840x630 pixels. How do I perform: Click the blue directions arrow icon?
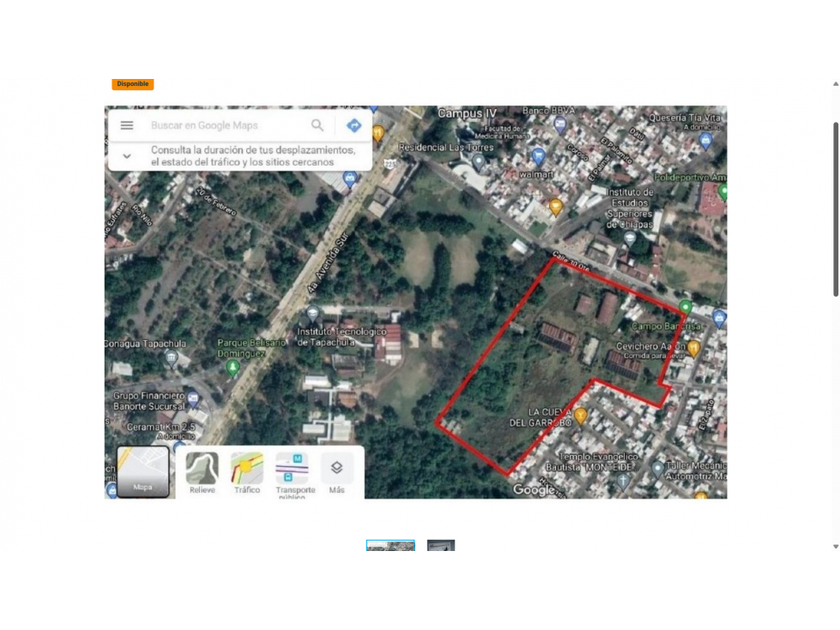coord(353,125)
